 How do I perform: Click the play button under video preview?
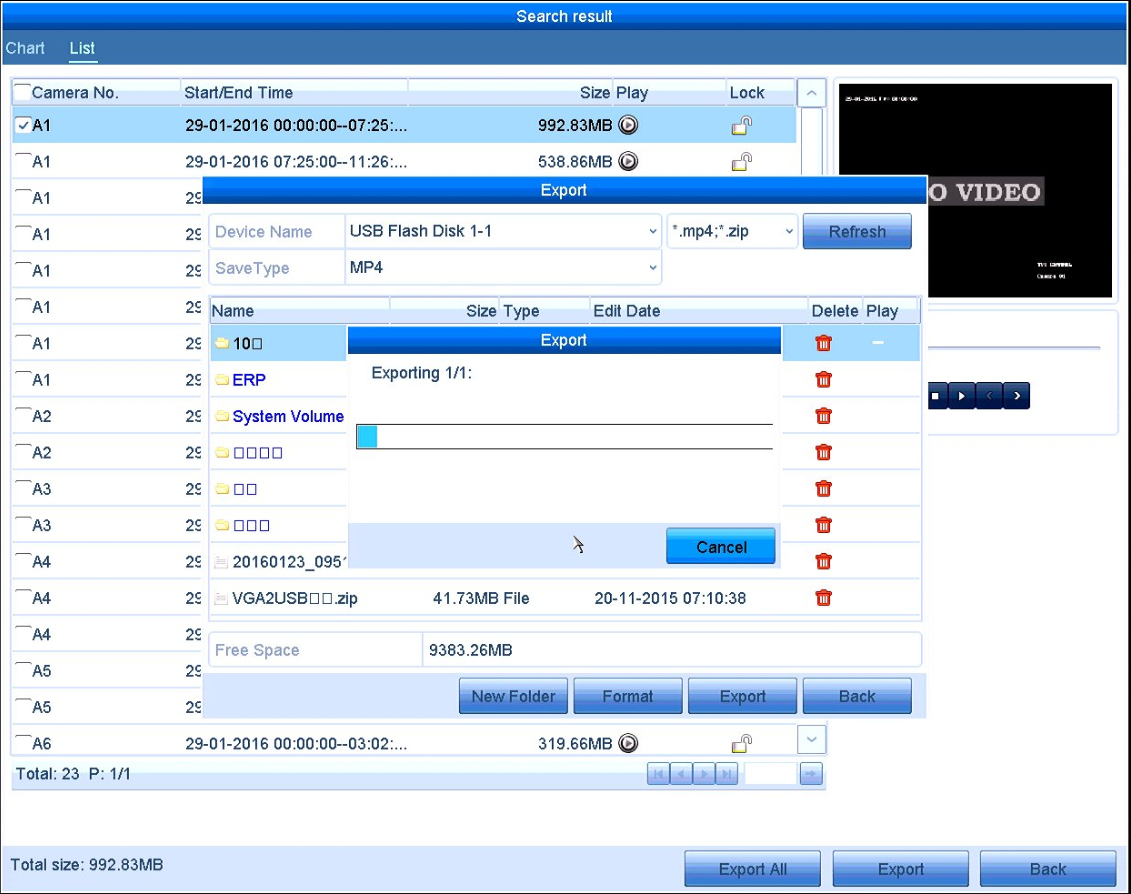[x=961, y=395]
